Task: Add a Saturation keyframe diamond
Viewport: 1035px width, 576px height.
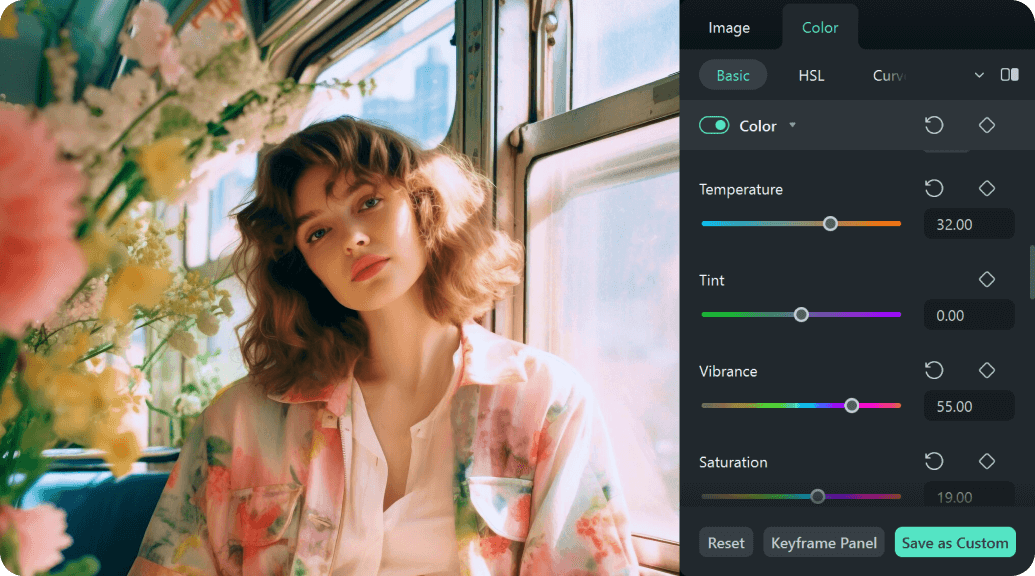Action: 987,462
